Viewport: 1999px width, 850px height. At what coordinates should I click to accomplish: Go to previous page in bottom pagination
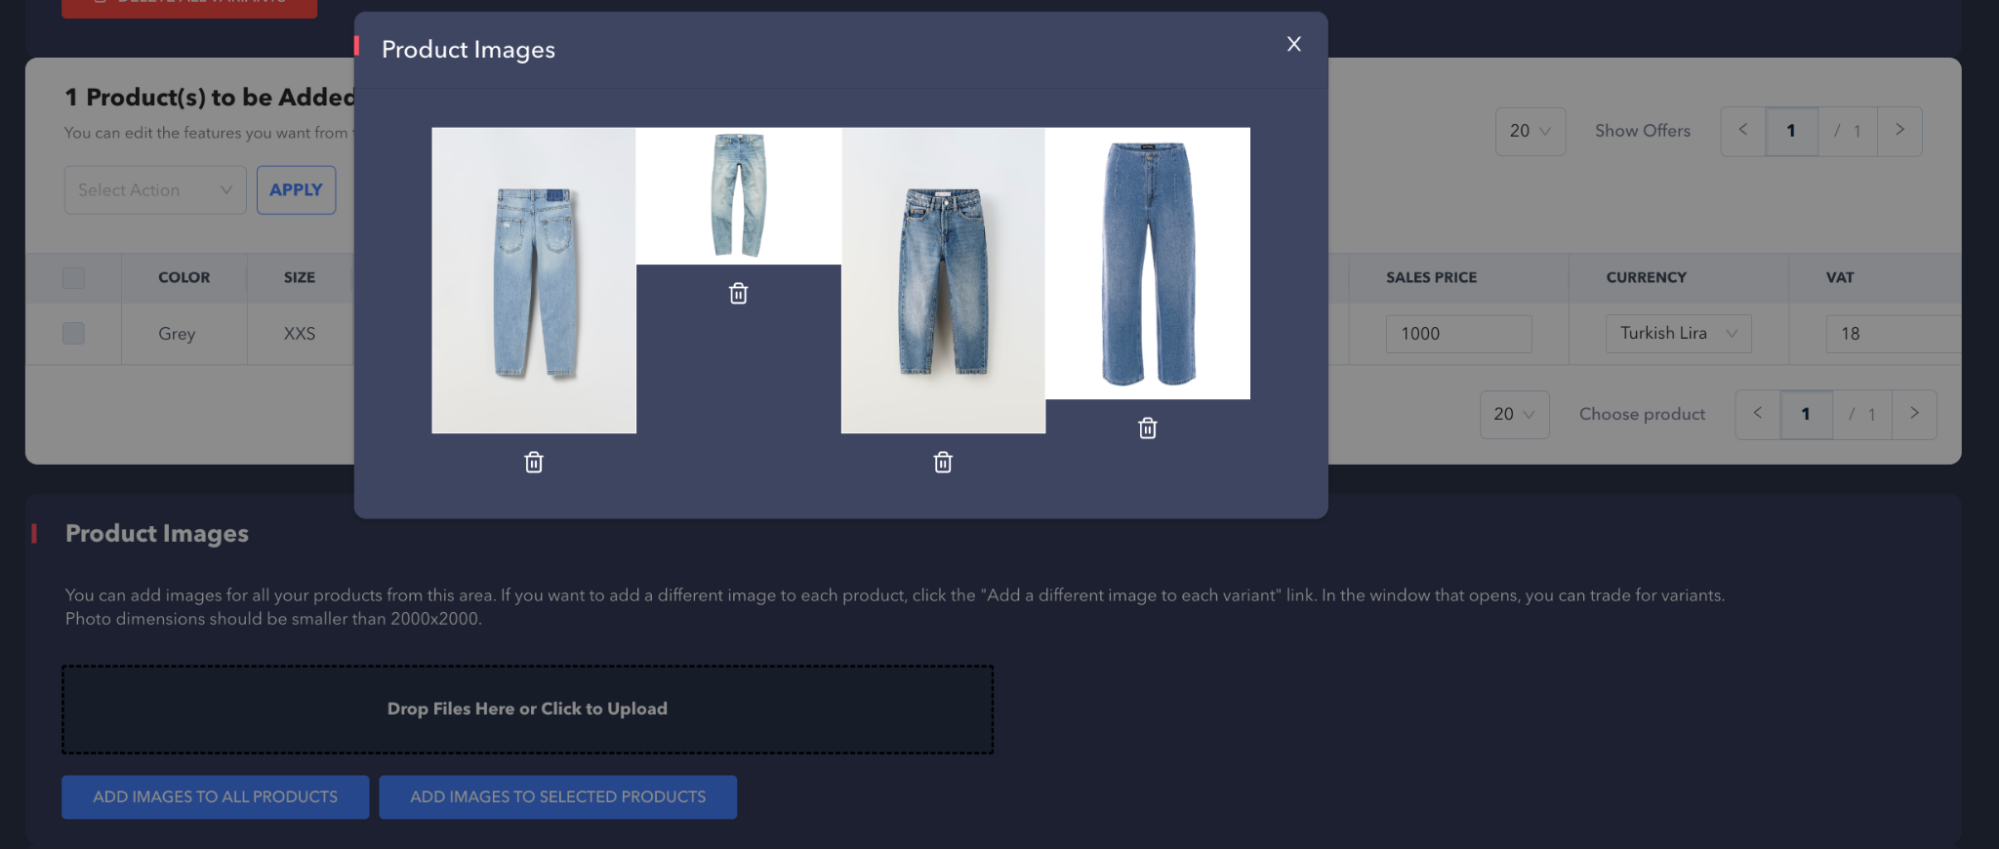click(x=1757, y=414)
